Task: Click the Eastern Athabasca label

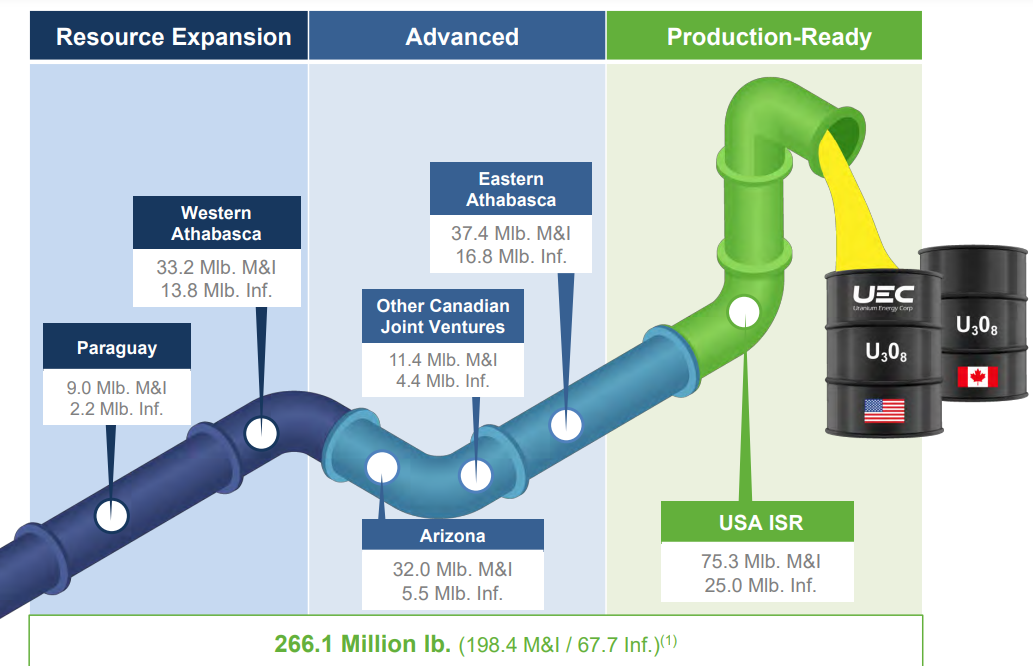Action: [x=511, y=189]
